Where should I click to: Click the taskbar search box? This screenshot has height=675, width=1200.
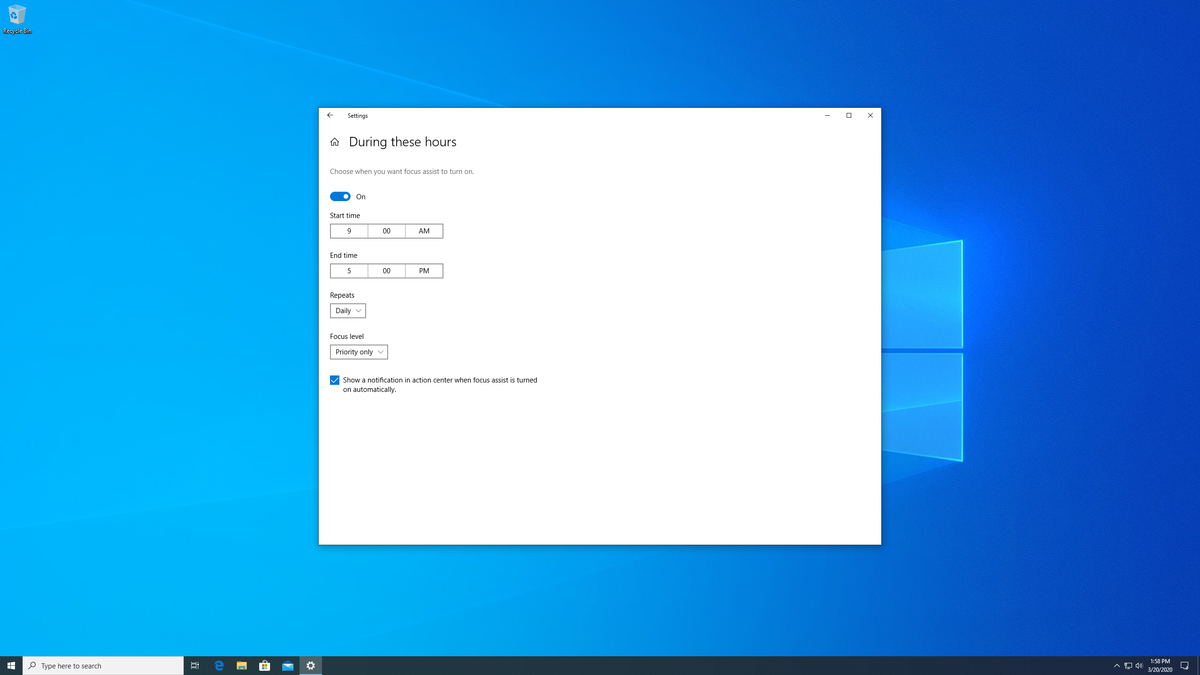point(104,665)
